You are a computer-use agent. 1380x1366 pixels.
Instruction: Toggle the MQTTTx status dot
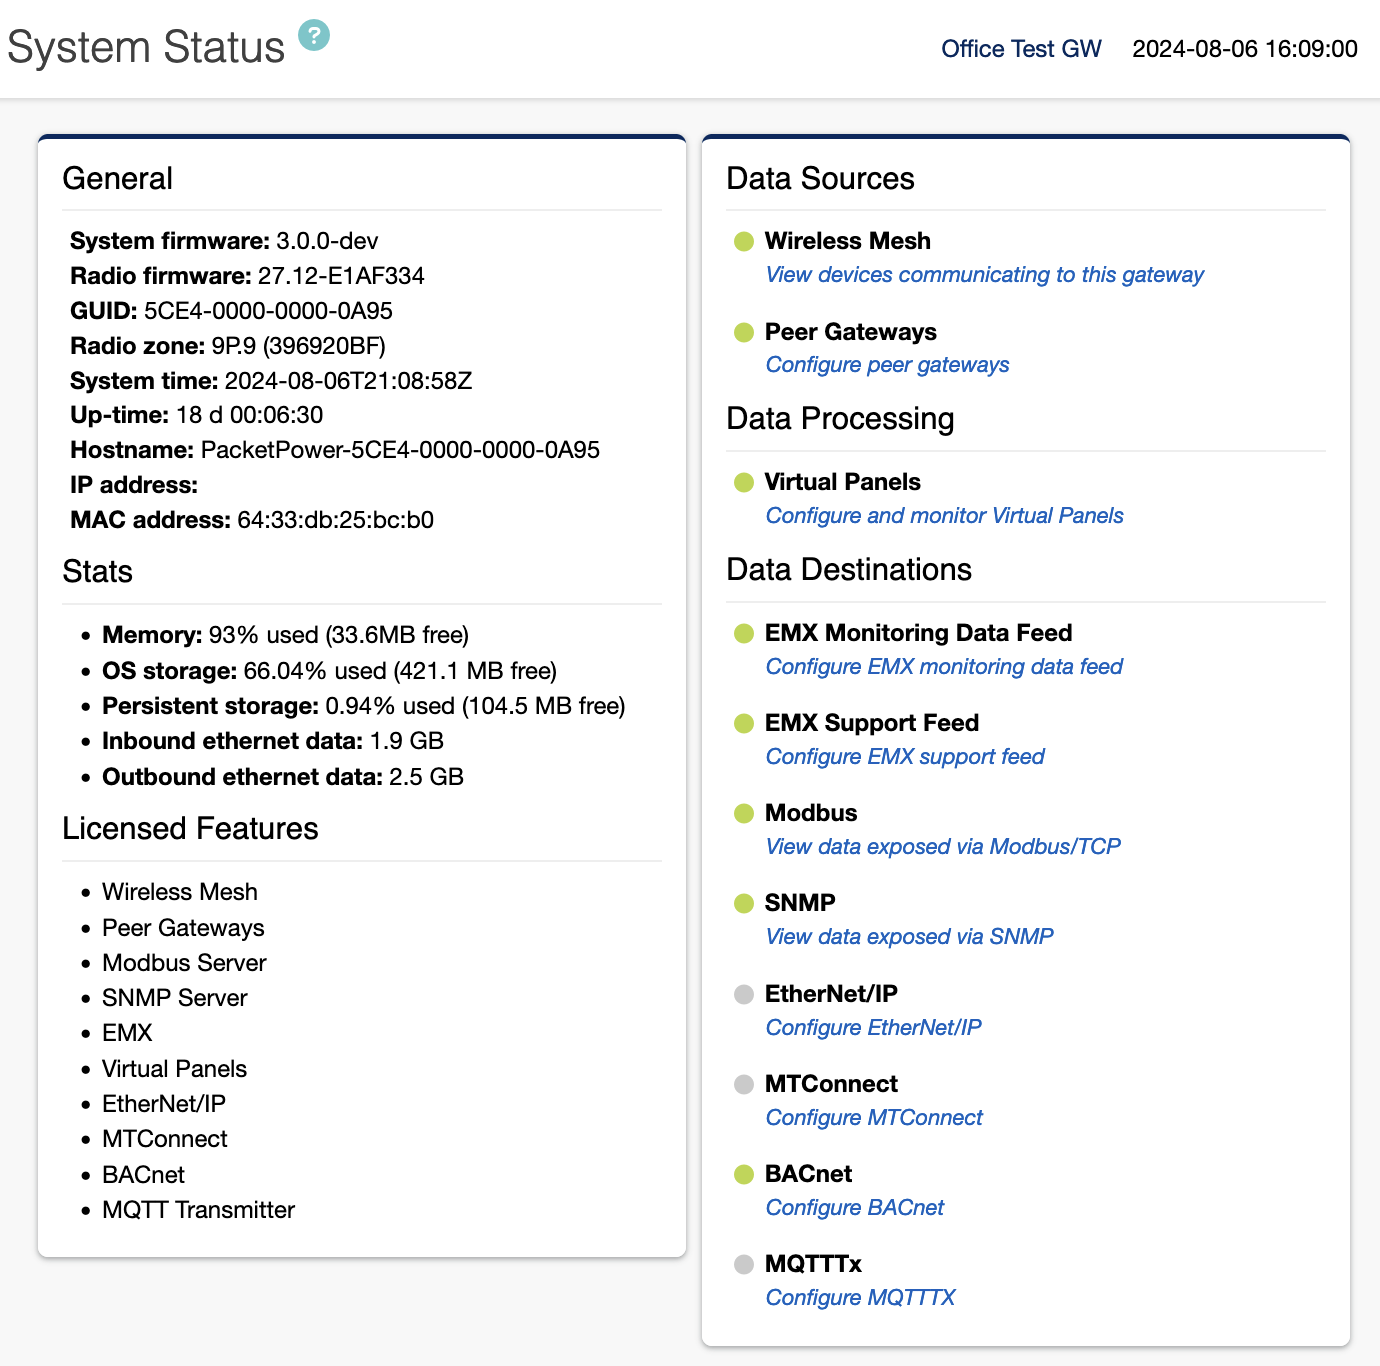(x=744, y=1264)
